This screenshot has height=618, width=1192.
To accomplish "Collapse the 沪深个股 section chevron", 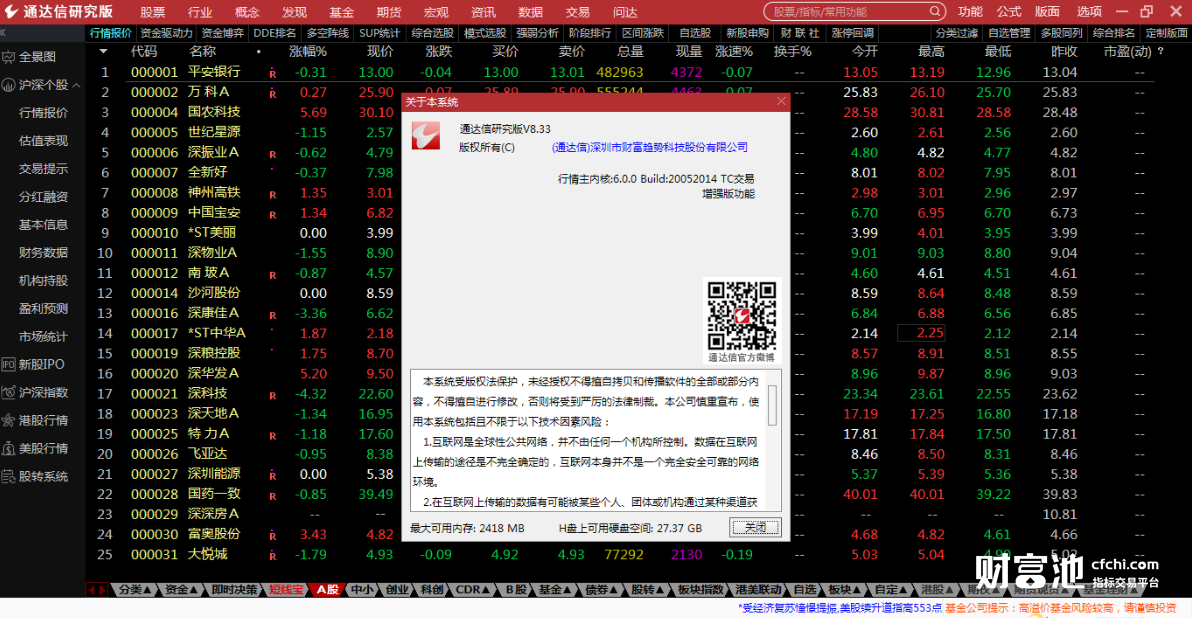I will pyautogui.click(x=77, y=85).
